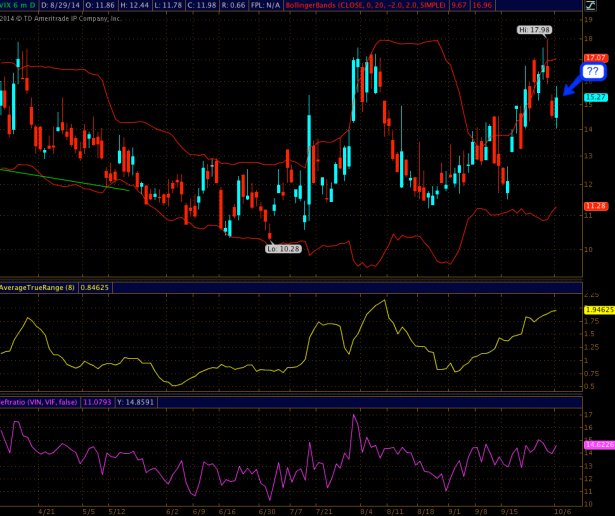Click the cyan 15.27 last price tag

tap(597, 97)
